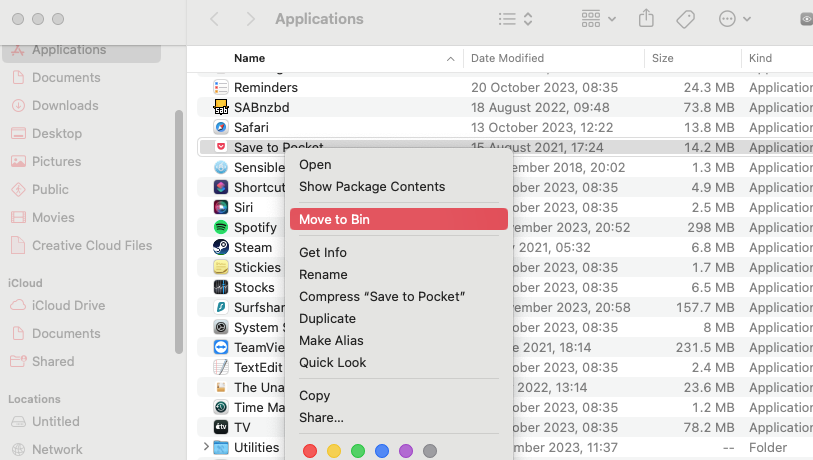Choose Get Info in the context menu
The image size is (813, 460).
(398, 253)
